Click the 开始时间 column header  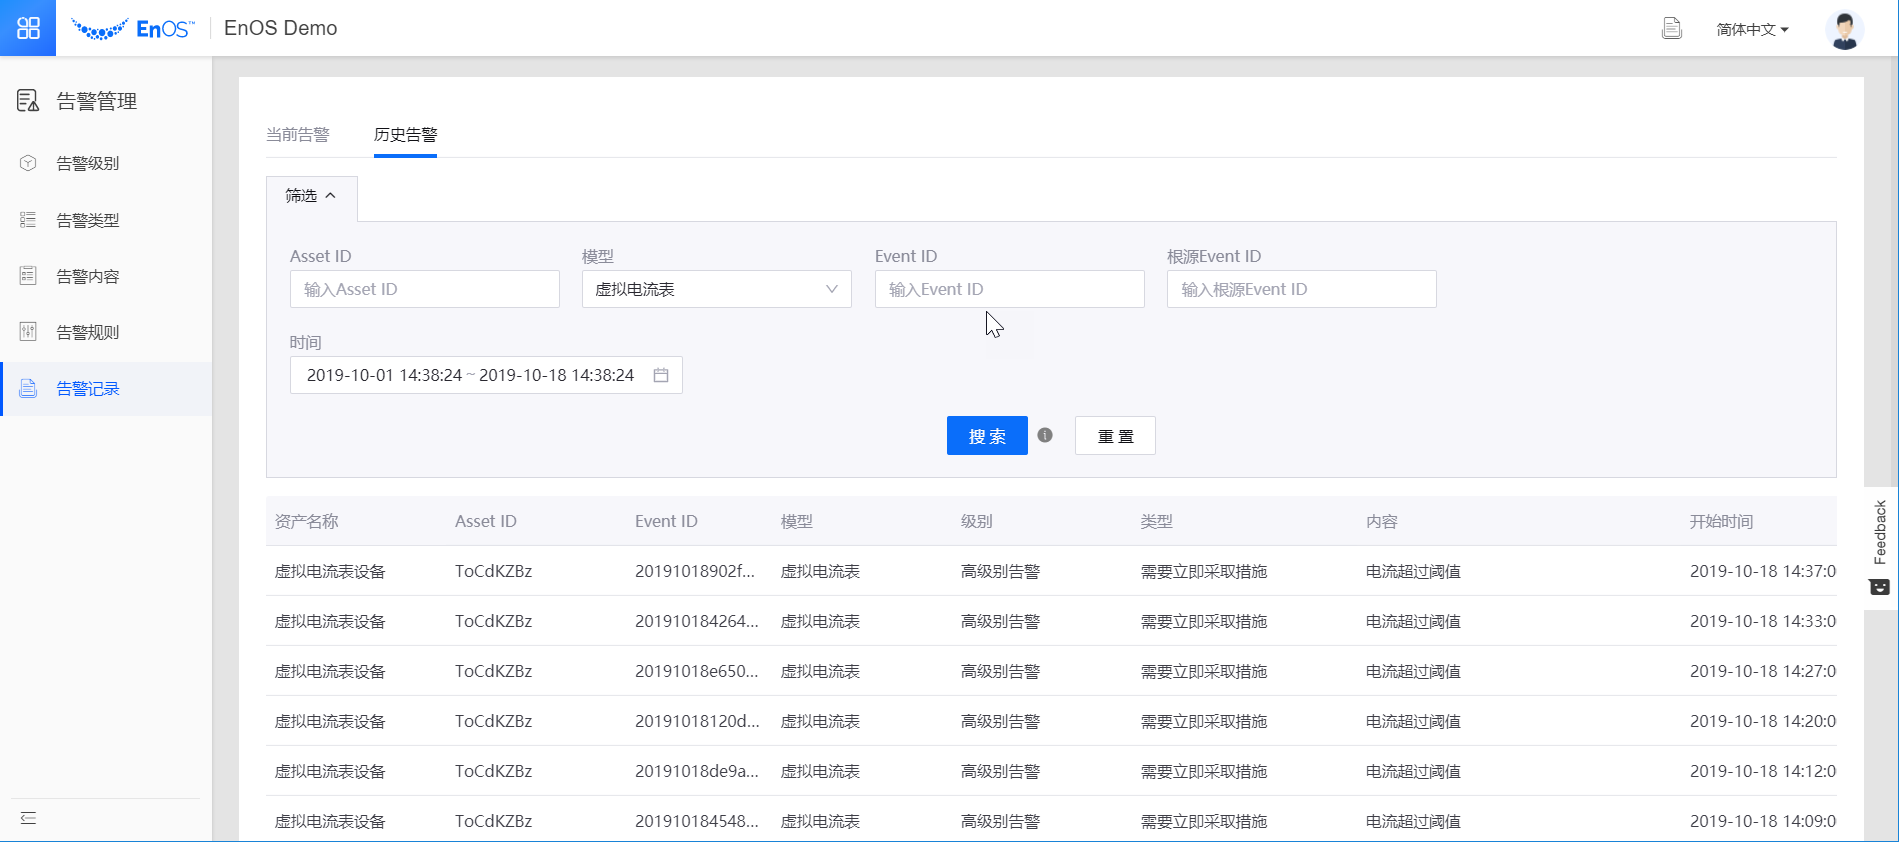[1722, 521]
